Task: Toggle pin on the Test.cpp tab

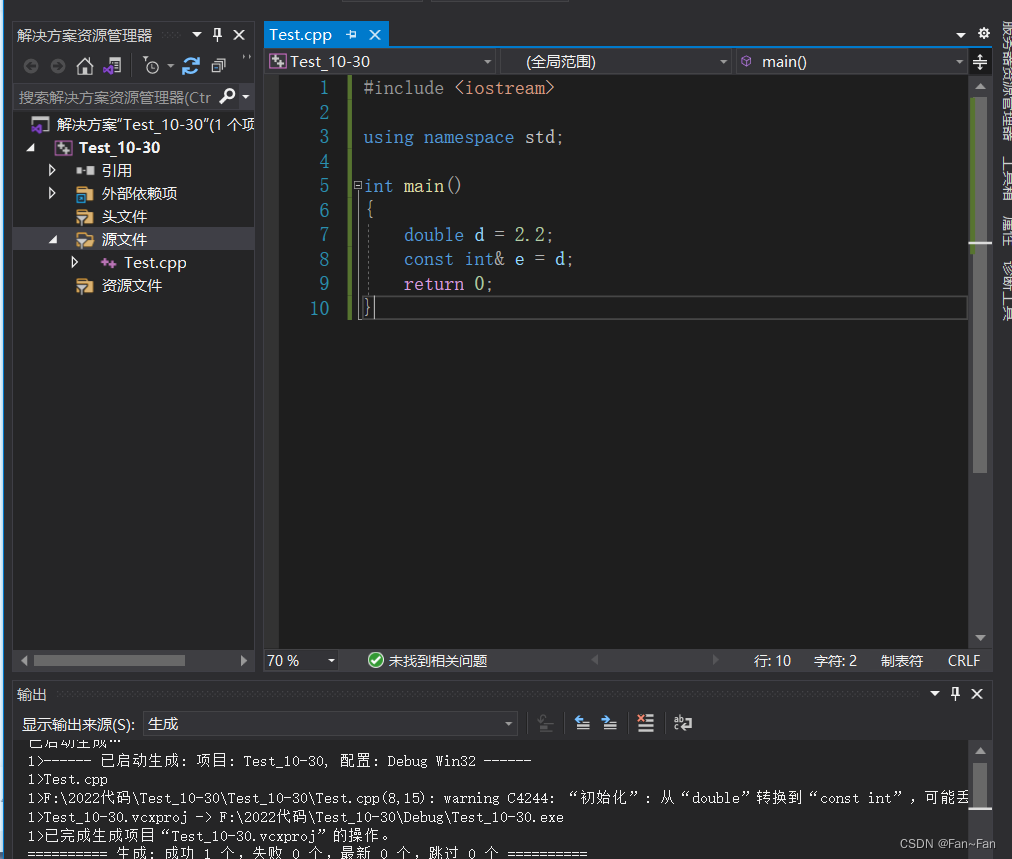Action: (351, 35)
